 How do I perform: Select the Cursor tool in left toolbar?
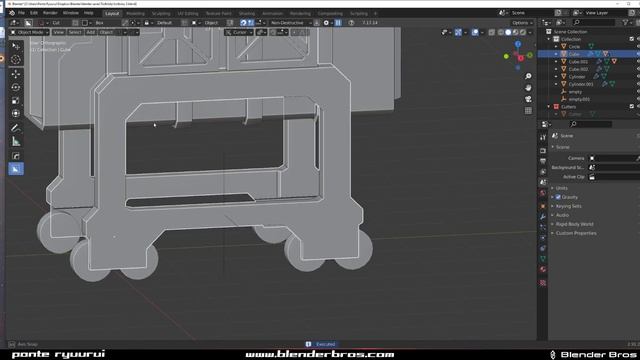tap(16, 60)
